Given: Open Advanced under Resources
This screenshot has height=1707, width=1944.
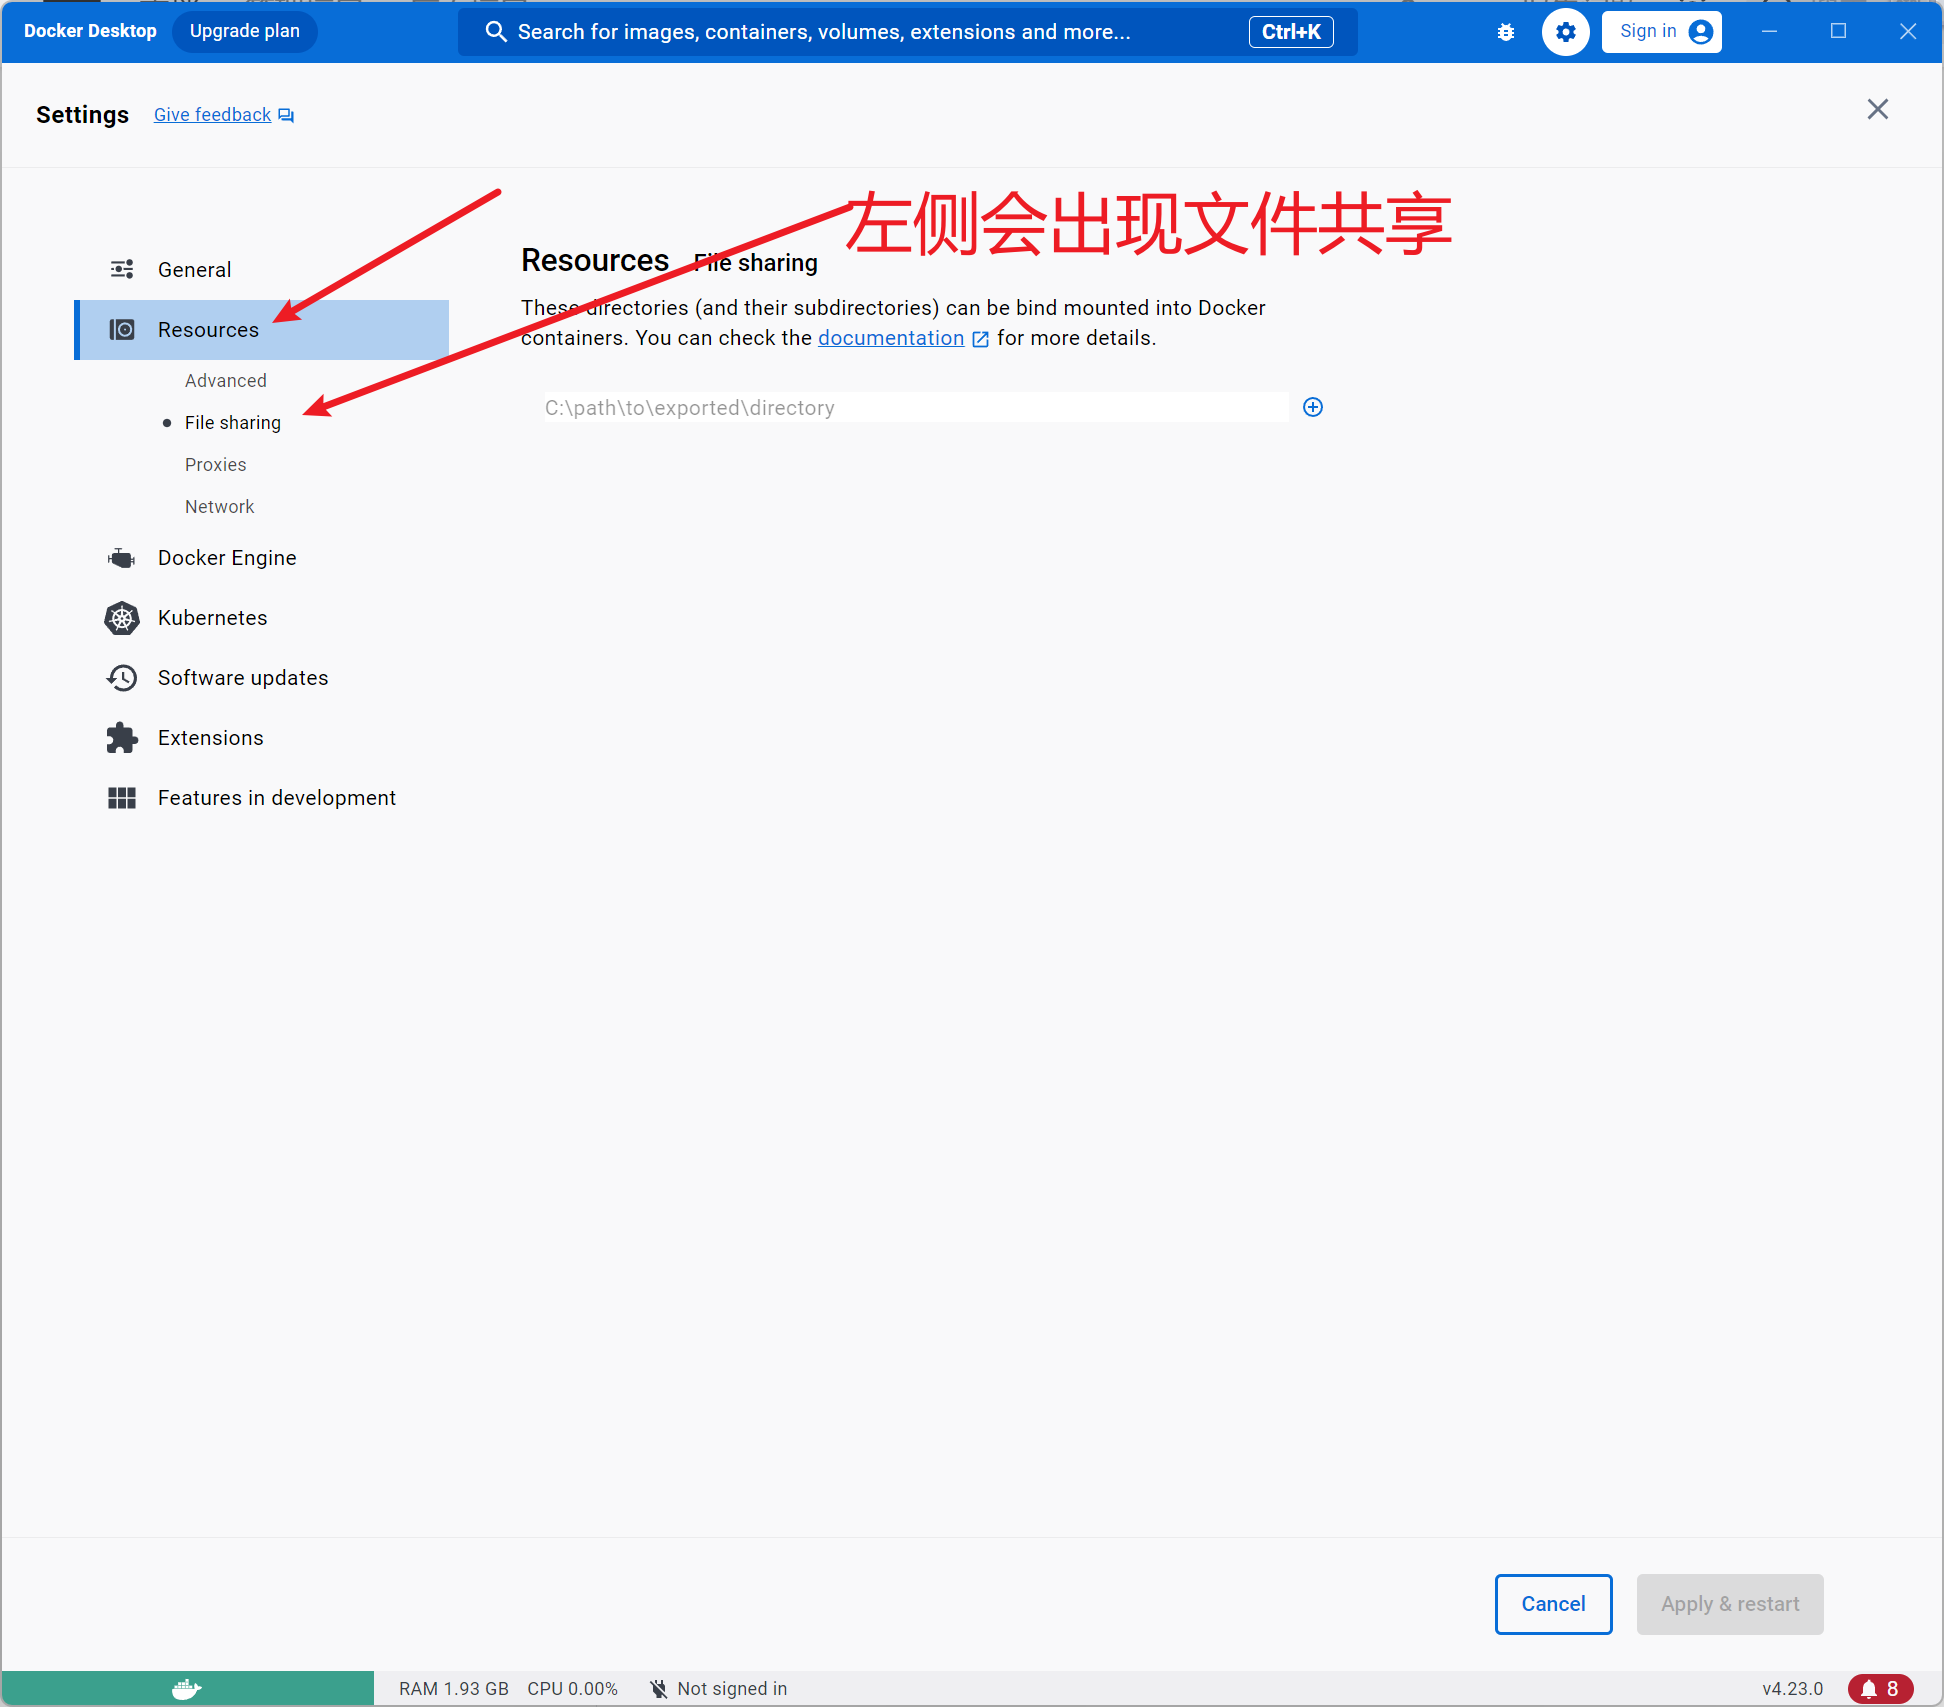Looking at the screenshot, I should click(225, 381).
